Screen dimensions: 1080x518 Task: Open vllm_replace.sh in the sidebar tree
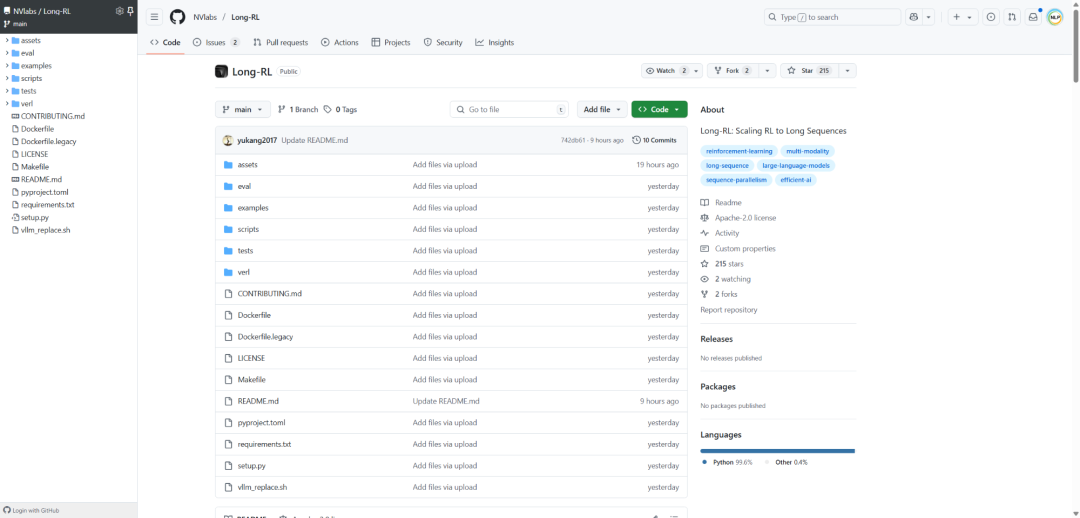tap(45, 230)
